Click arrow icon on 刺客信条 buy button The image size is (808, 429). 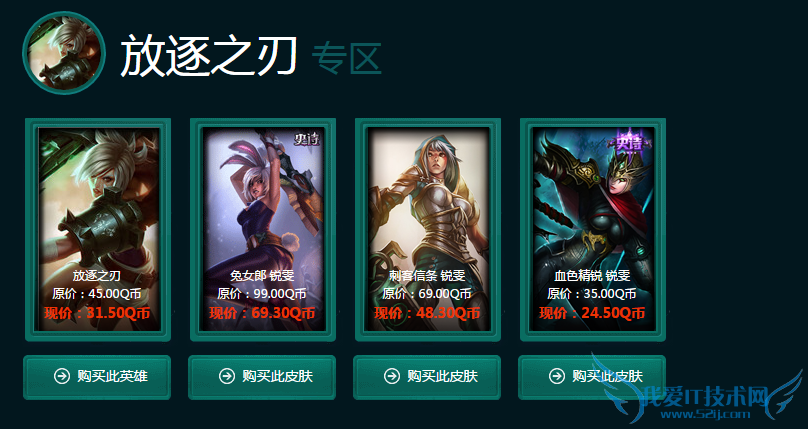coord(392,376)
